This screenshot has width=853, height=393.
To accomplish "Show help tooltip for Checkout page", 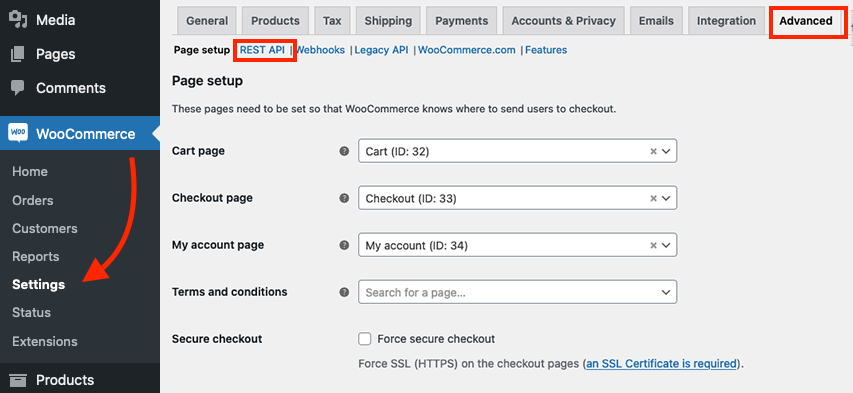I will click(344, 198).
